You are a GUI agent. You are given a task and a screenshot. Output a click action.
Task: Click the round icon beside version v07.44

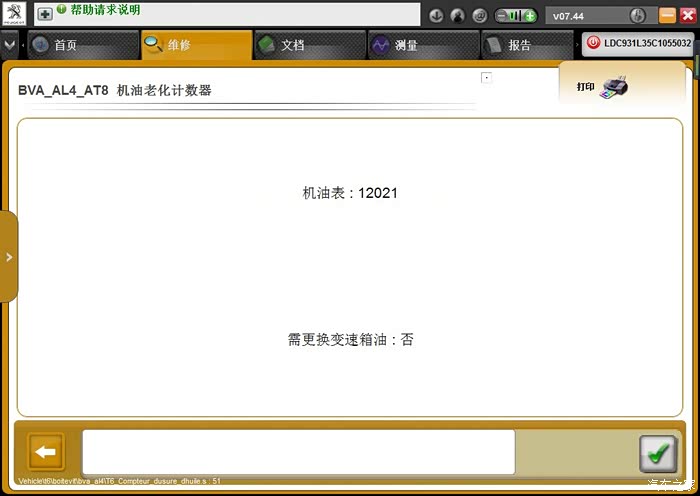pyautogui.click(x=637, y=16)
